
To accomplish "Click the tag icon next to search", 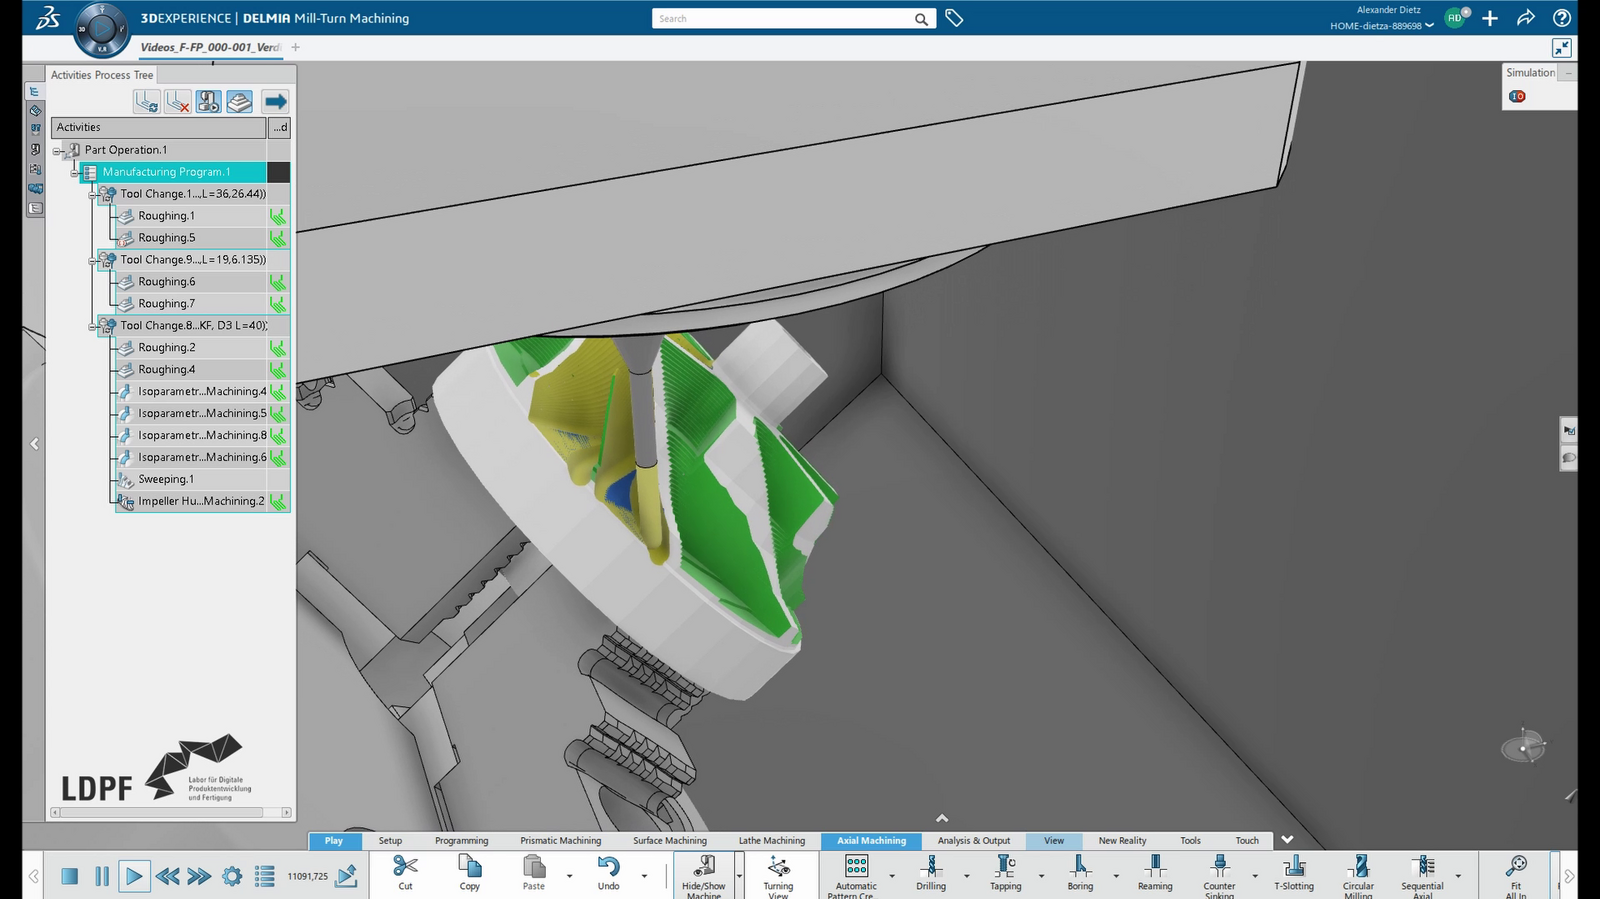I will [x=954, y=18].
